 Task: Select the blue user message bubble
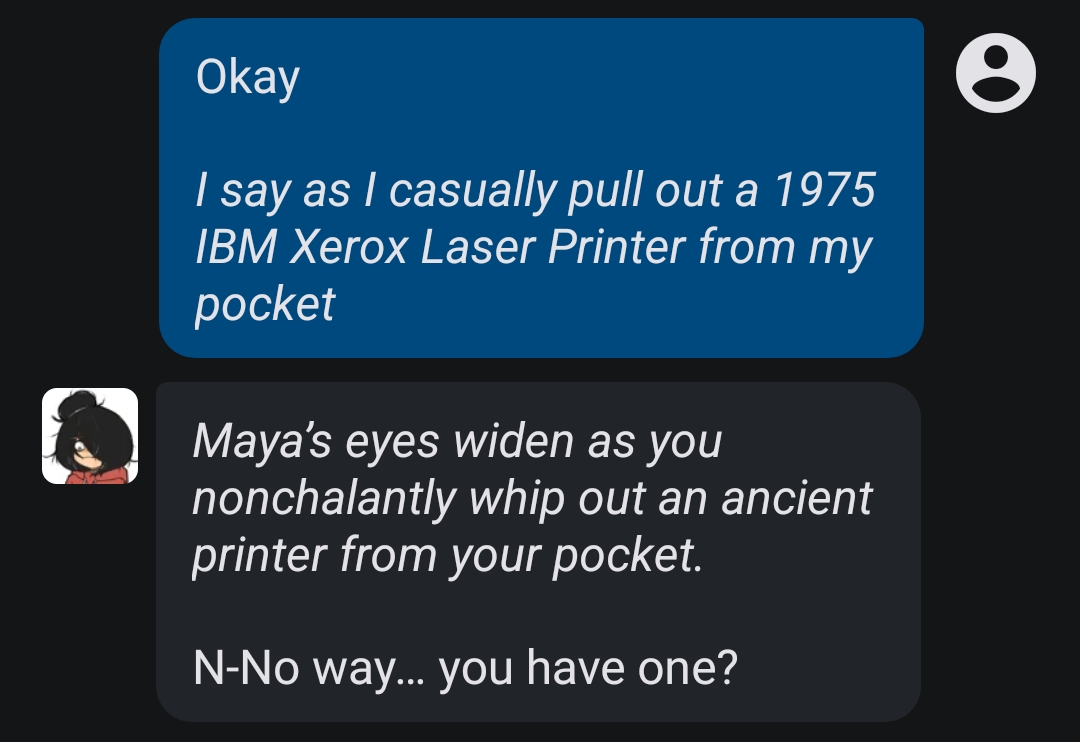[541, 188]
